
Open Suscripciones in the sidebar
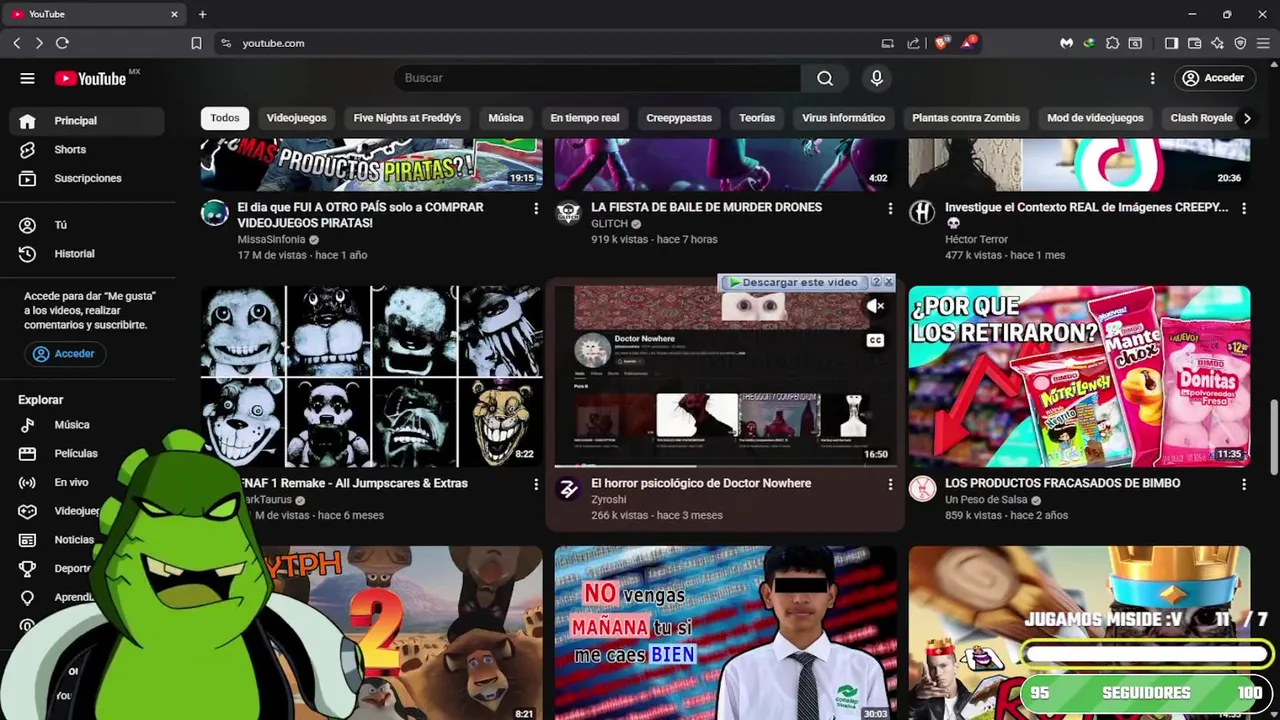[x=87, y=178]
